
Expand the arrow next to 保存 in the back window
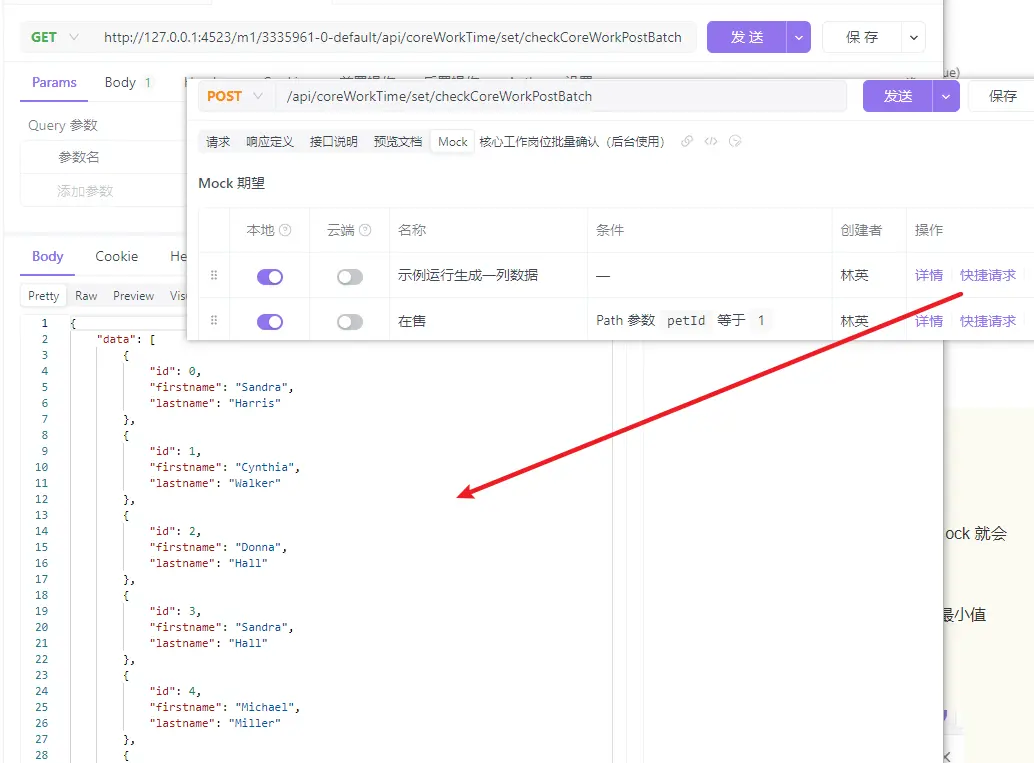tap(913, 37)
